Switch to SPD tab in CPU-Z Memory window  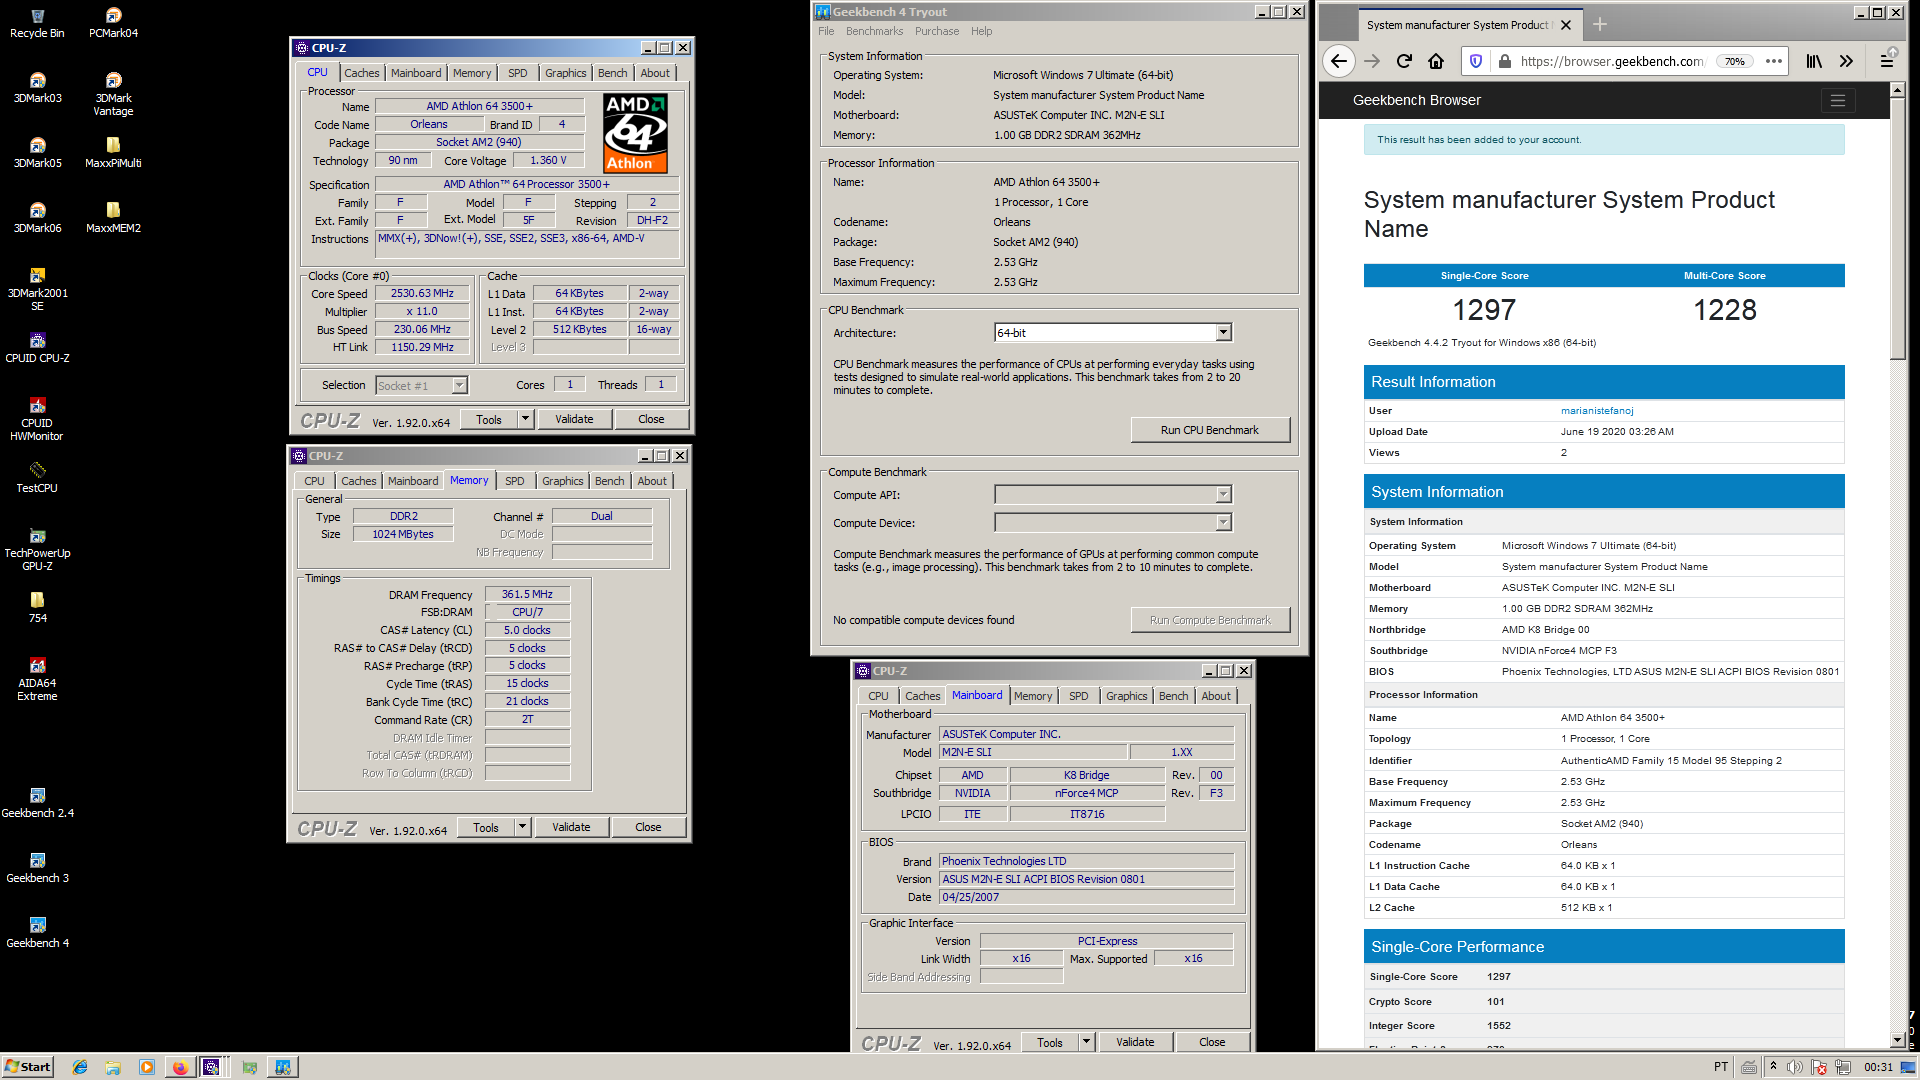tap(515, 481)
